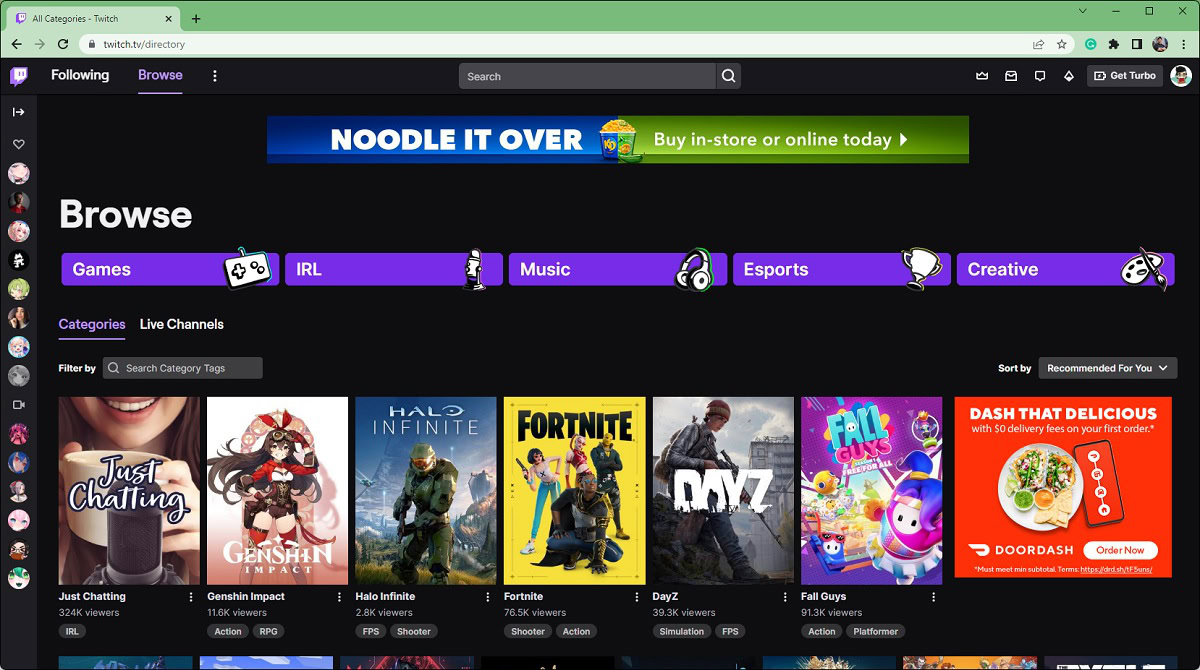Viewport: 1200px width, 670px height.
Task: Click the Simulation tag under DayZ
Action: pyautogui.click(x=682, y=631)
